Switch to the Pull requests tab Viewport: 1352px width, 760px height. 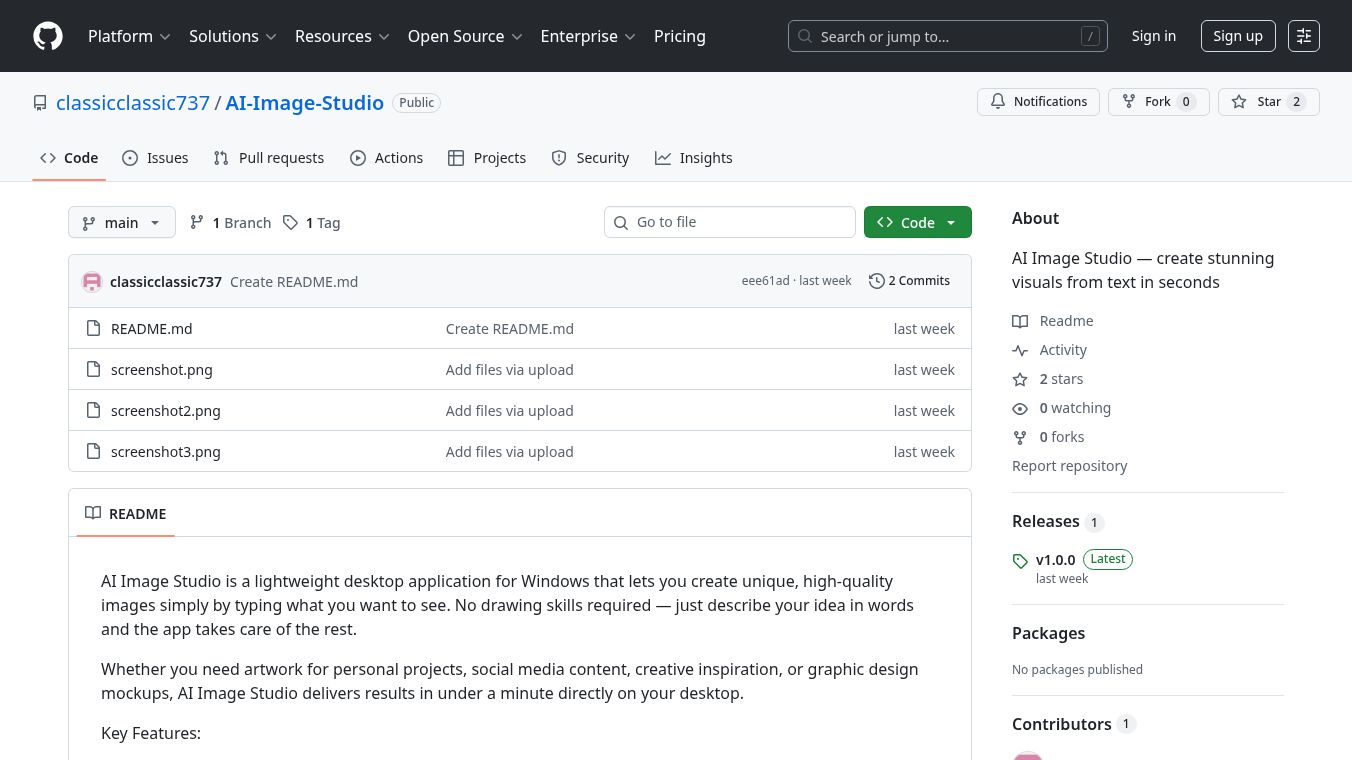coord(269,158)
